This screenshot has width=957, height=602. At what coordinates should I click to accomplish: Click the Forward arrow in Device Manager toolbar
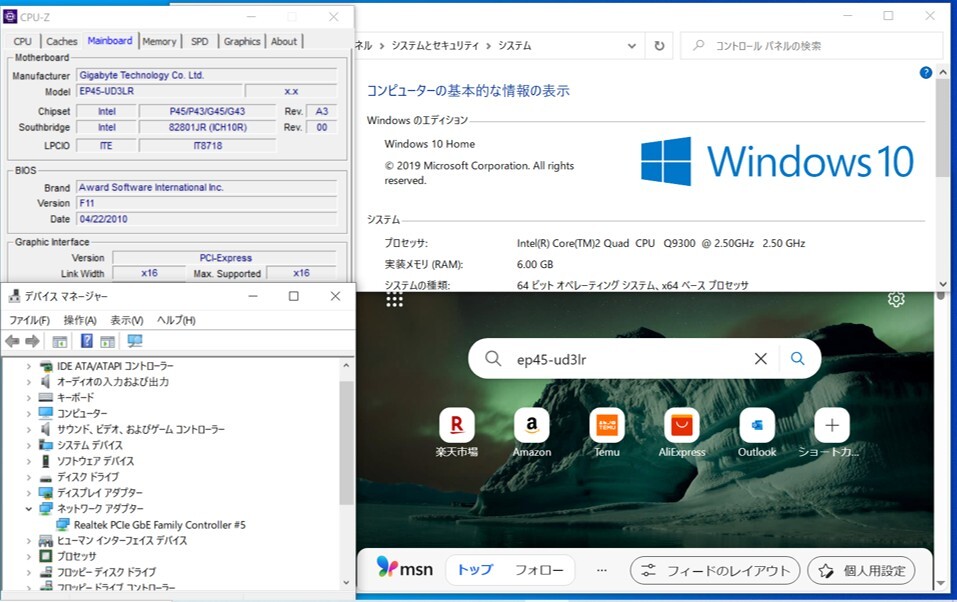(x=32, y=341)
